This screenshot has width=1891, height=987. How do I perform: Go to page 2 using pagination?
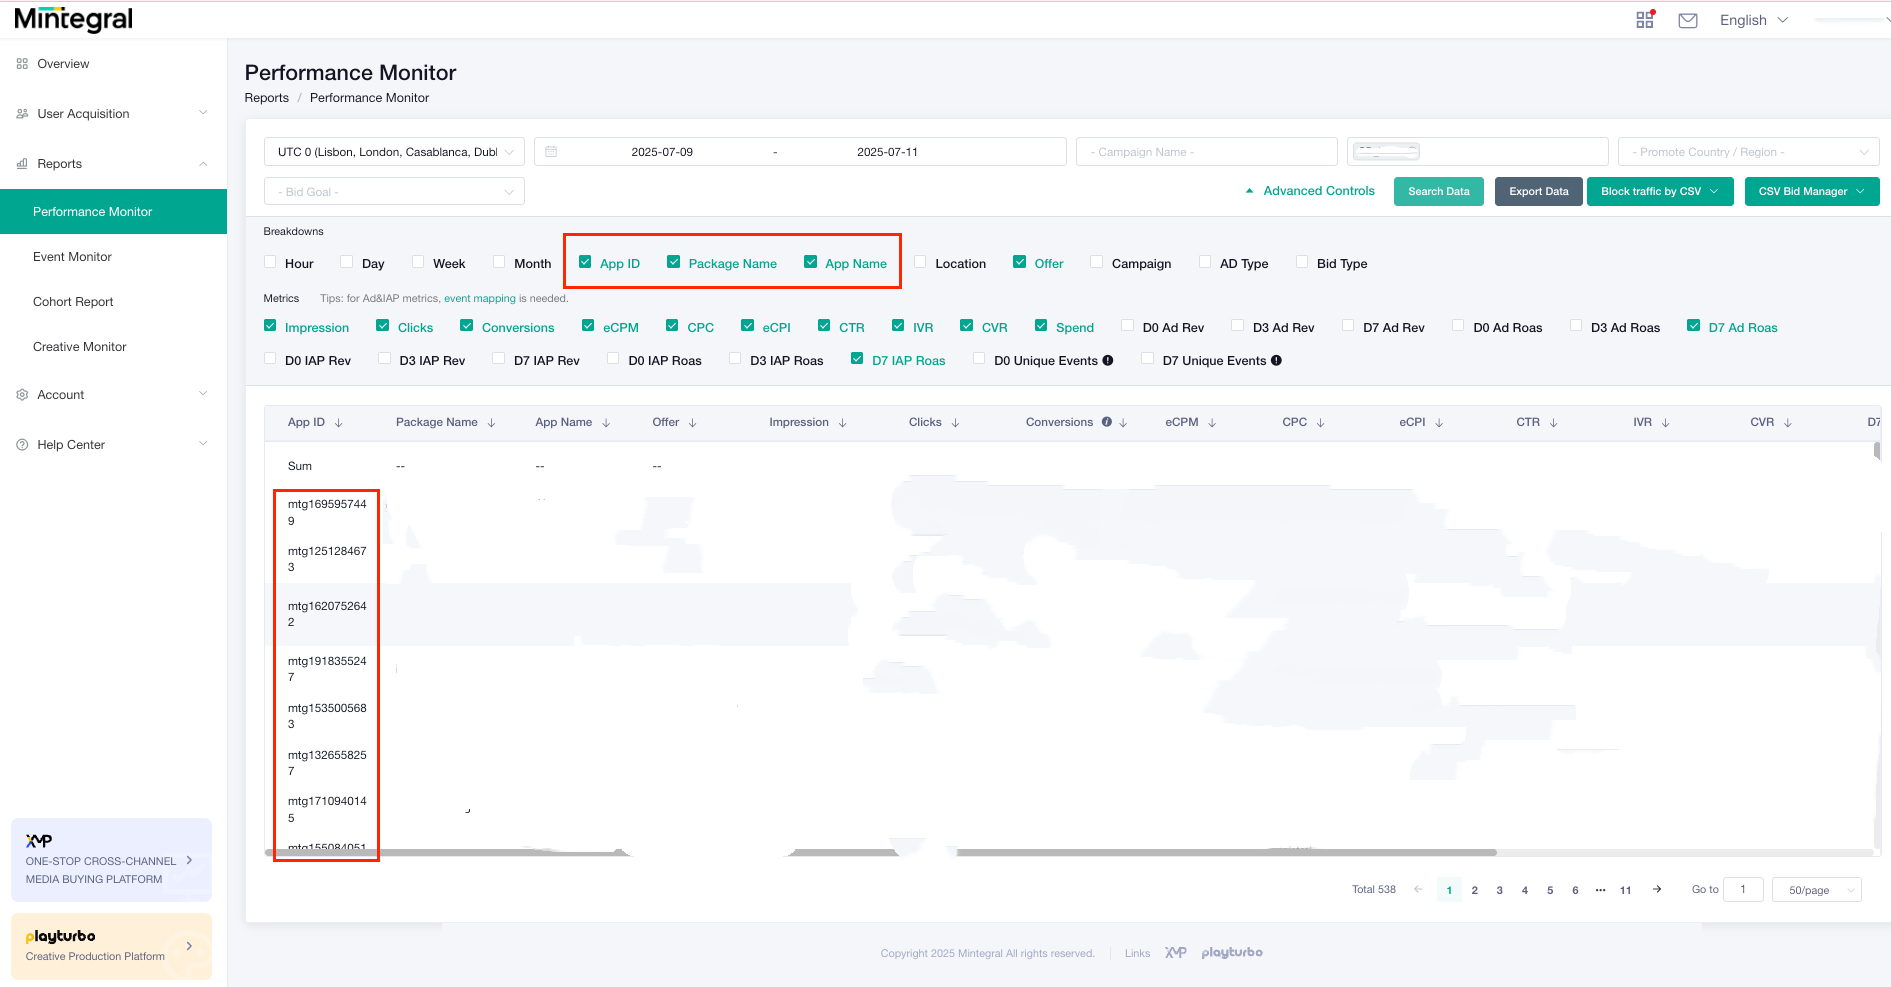[1474, 889]
